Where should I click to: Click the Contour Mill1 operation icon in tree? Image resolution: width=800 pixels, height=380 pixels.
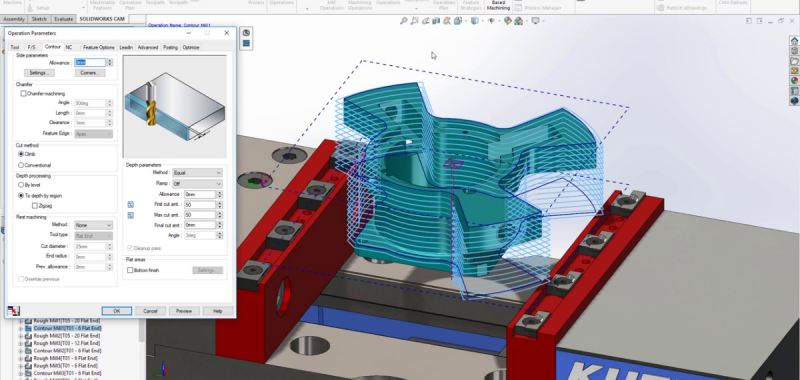pyautogui.click(x=29, y=328)
